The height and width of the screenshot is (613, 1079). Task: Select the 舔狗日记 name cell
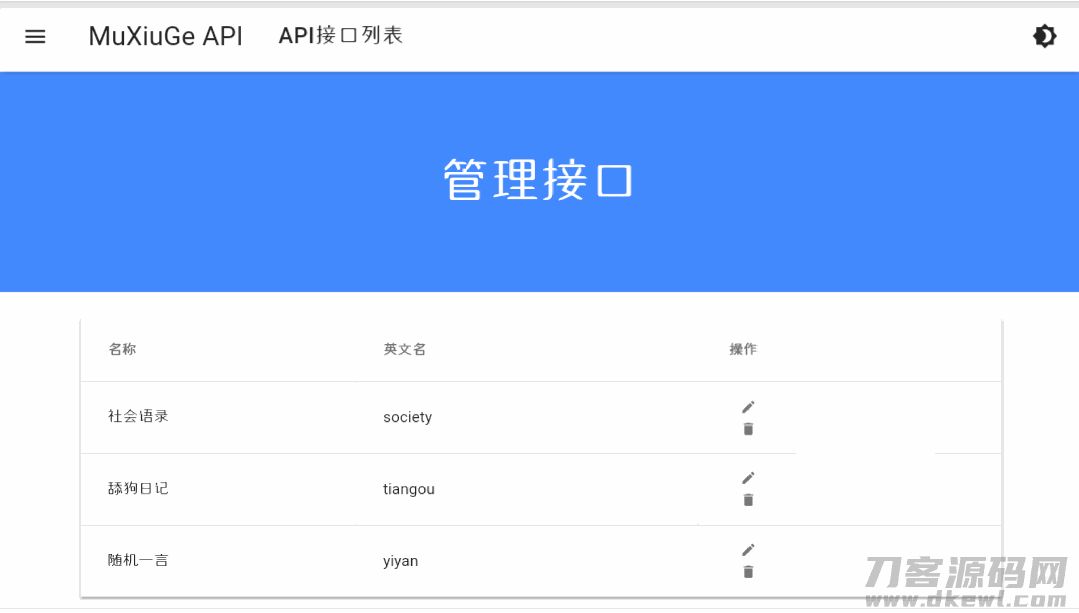point(138,489)
